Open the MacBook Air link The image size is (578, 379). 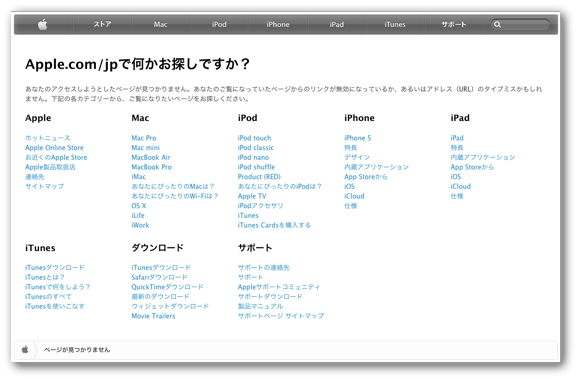[151, 157]
